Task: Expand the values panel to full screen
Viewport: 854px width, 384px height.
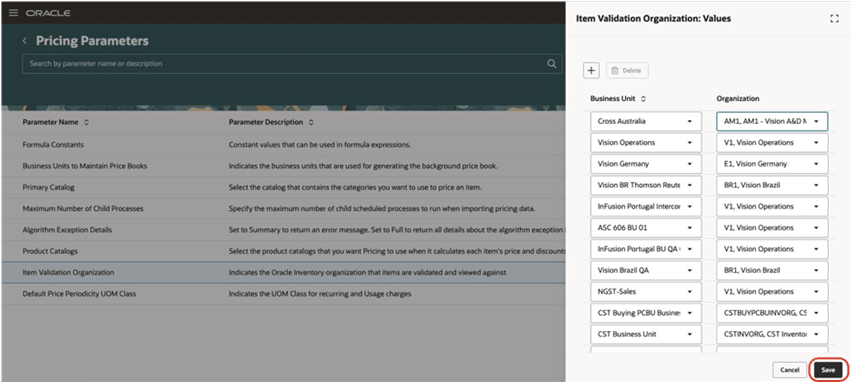Action: (x=834, y=19)
